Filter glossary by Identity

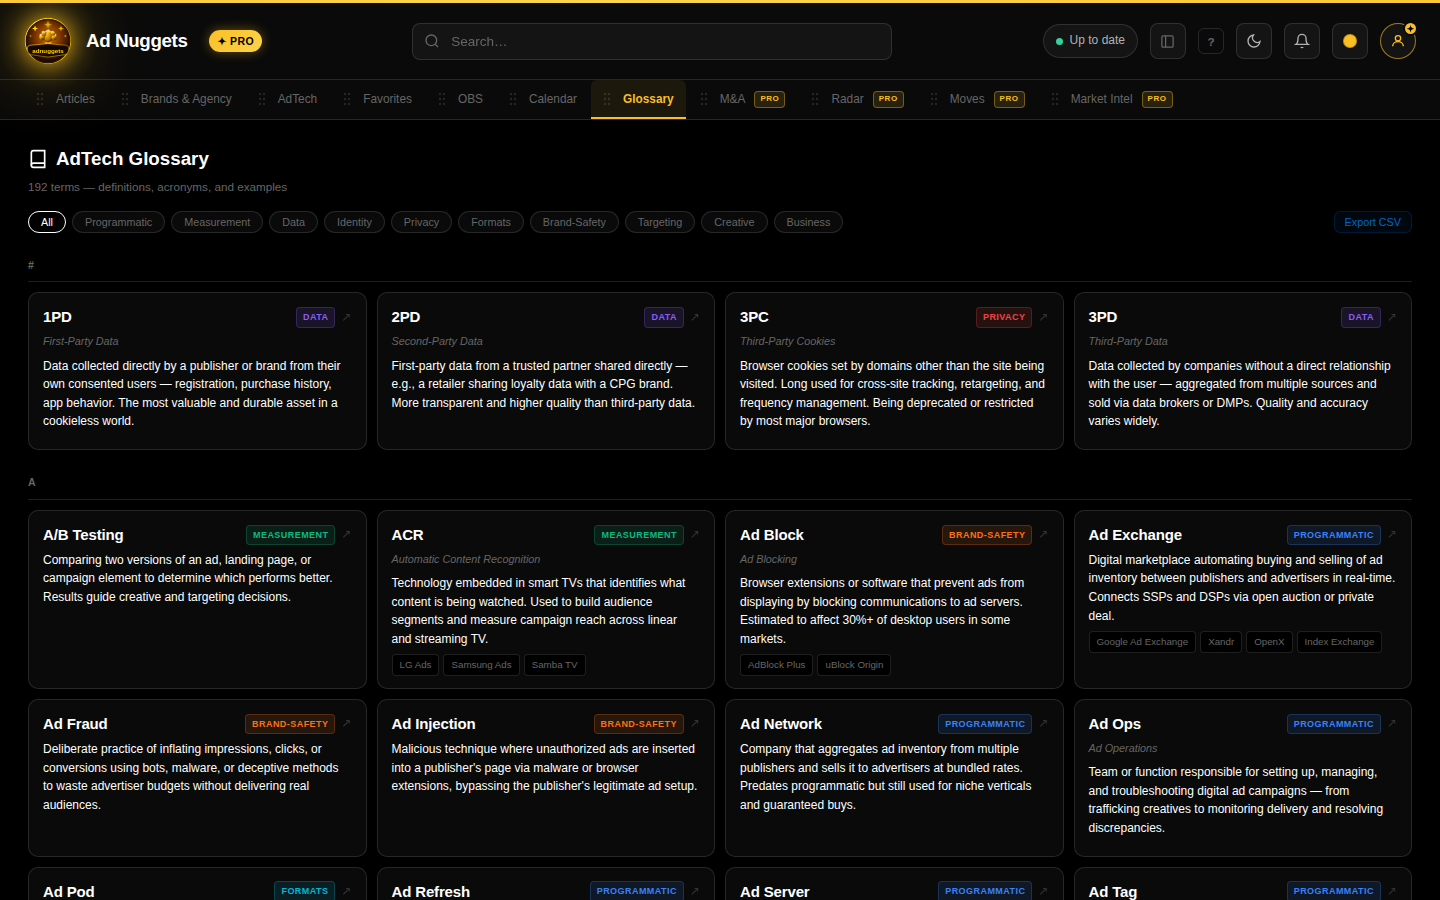[x=354, y=222]
